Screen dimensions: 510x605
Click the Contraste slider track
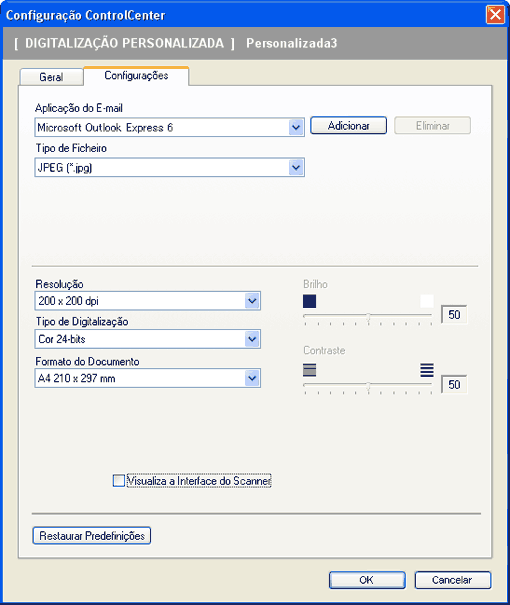[x=368, y=385]
